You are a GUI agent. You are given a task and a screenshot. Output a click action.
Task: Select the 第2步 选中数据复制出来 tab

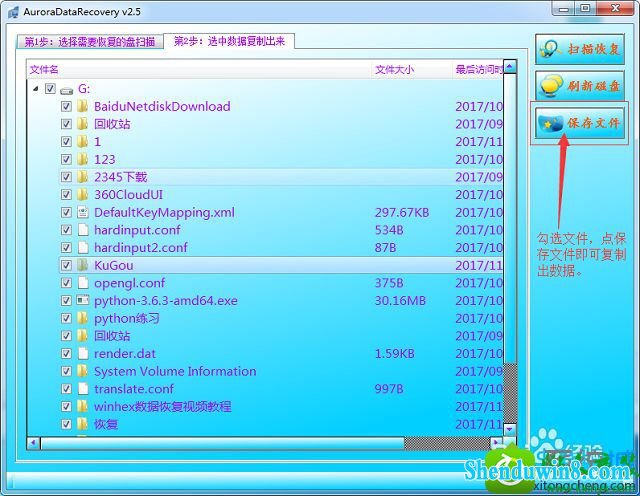(229, 41)
